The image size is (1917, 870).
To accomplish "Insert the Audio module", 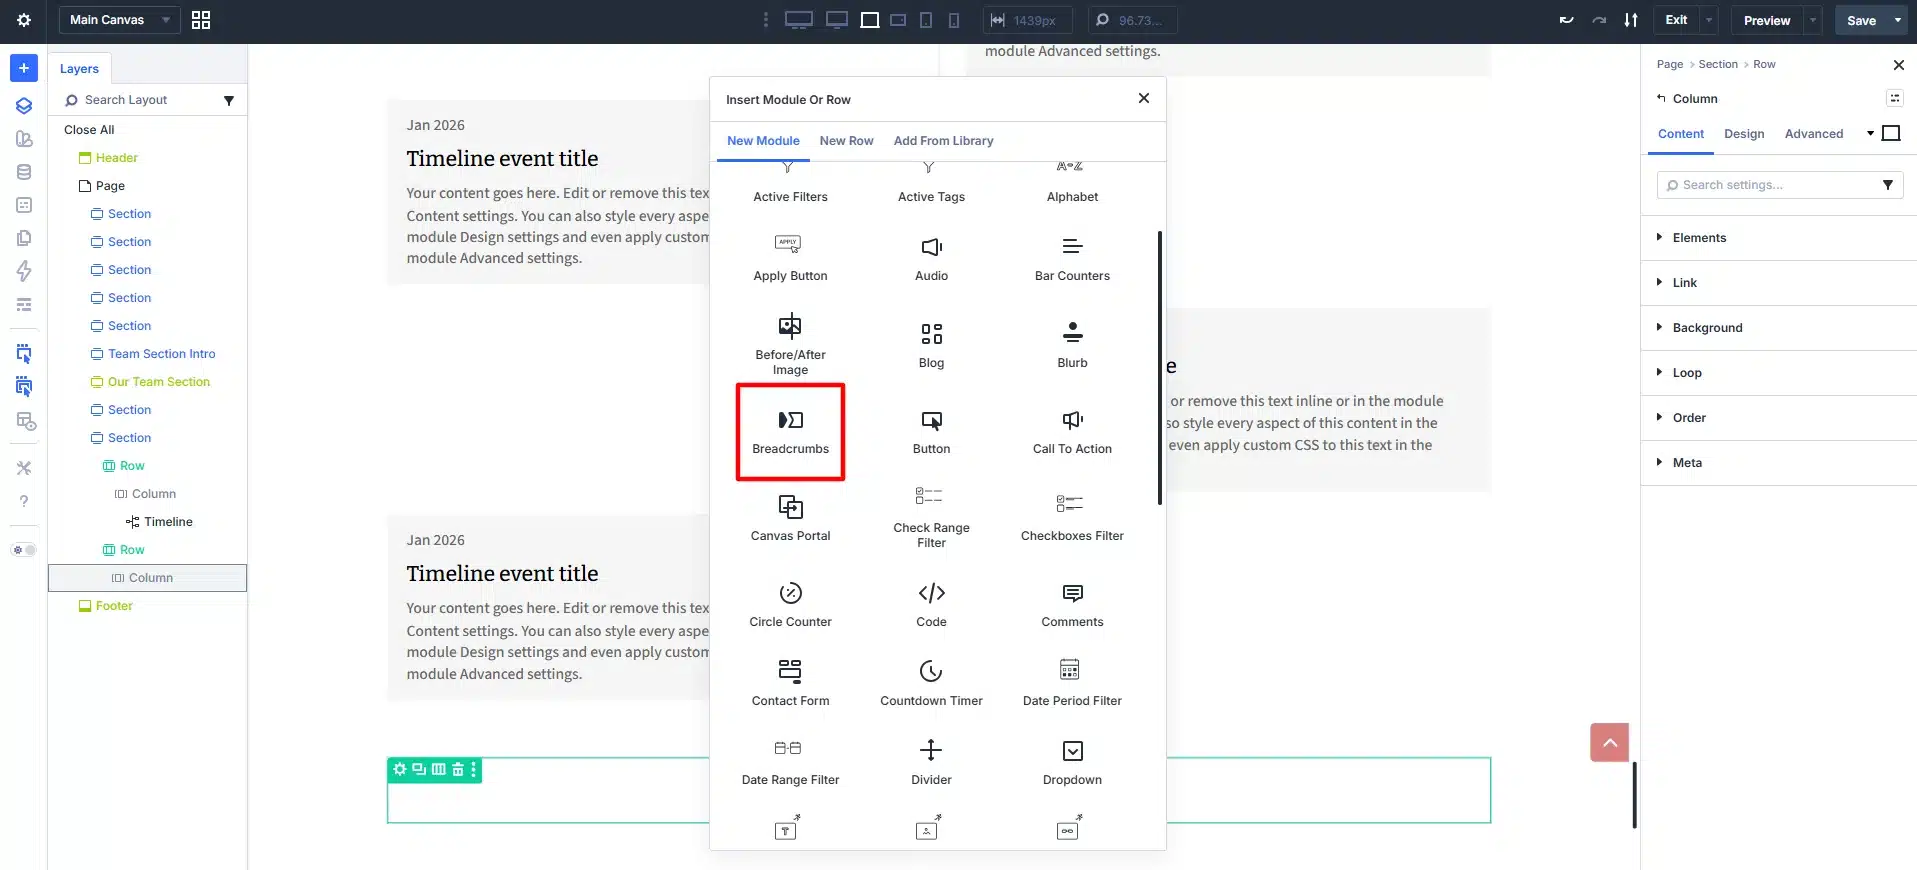I will point(931,259).
